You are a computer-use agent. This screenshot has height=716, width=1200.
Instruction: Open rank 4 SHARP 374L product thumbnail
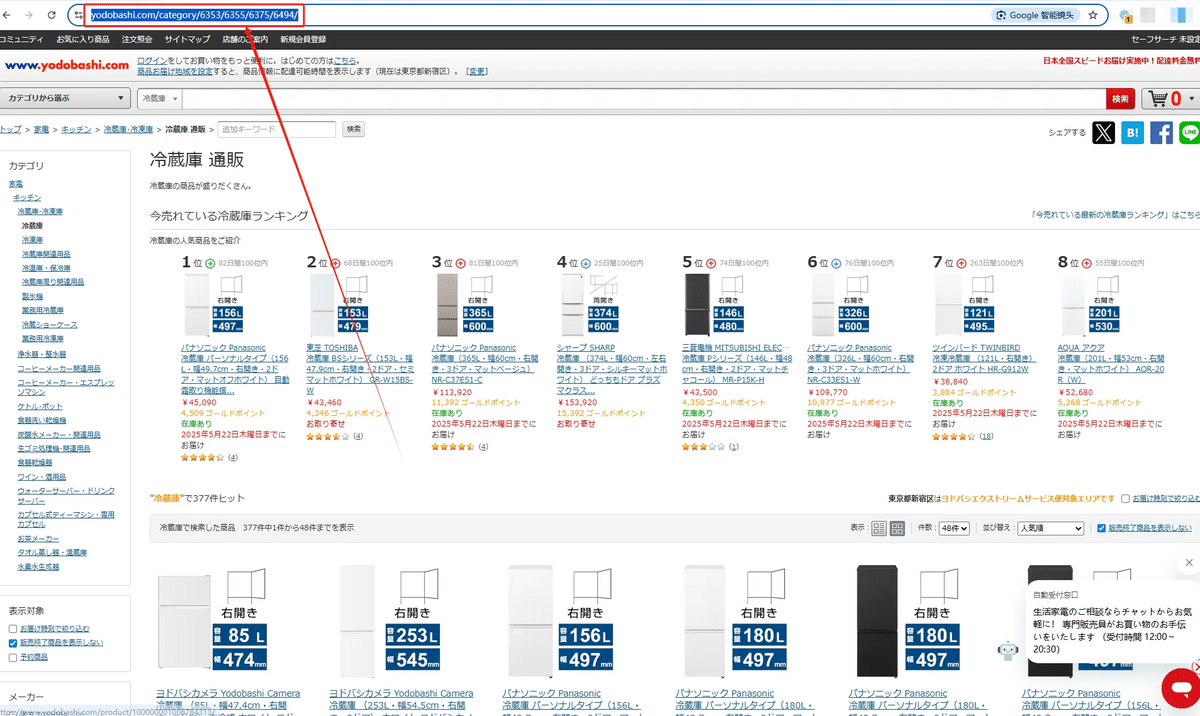click(x=589, y=306)
